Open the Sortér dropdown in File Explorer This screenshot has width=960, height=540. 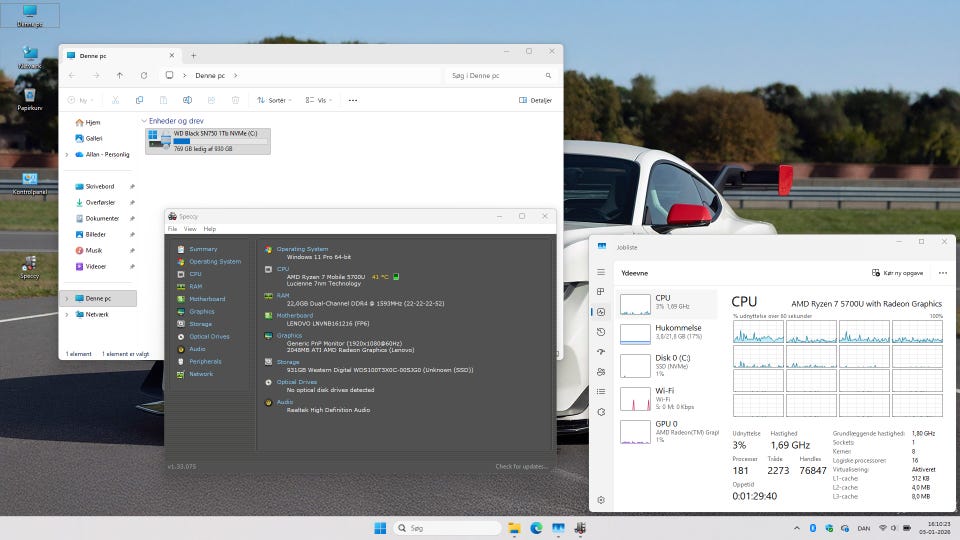[x=275, y=100]
